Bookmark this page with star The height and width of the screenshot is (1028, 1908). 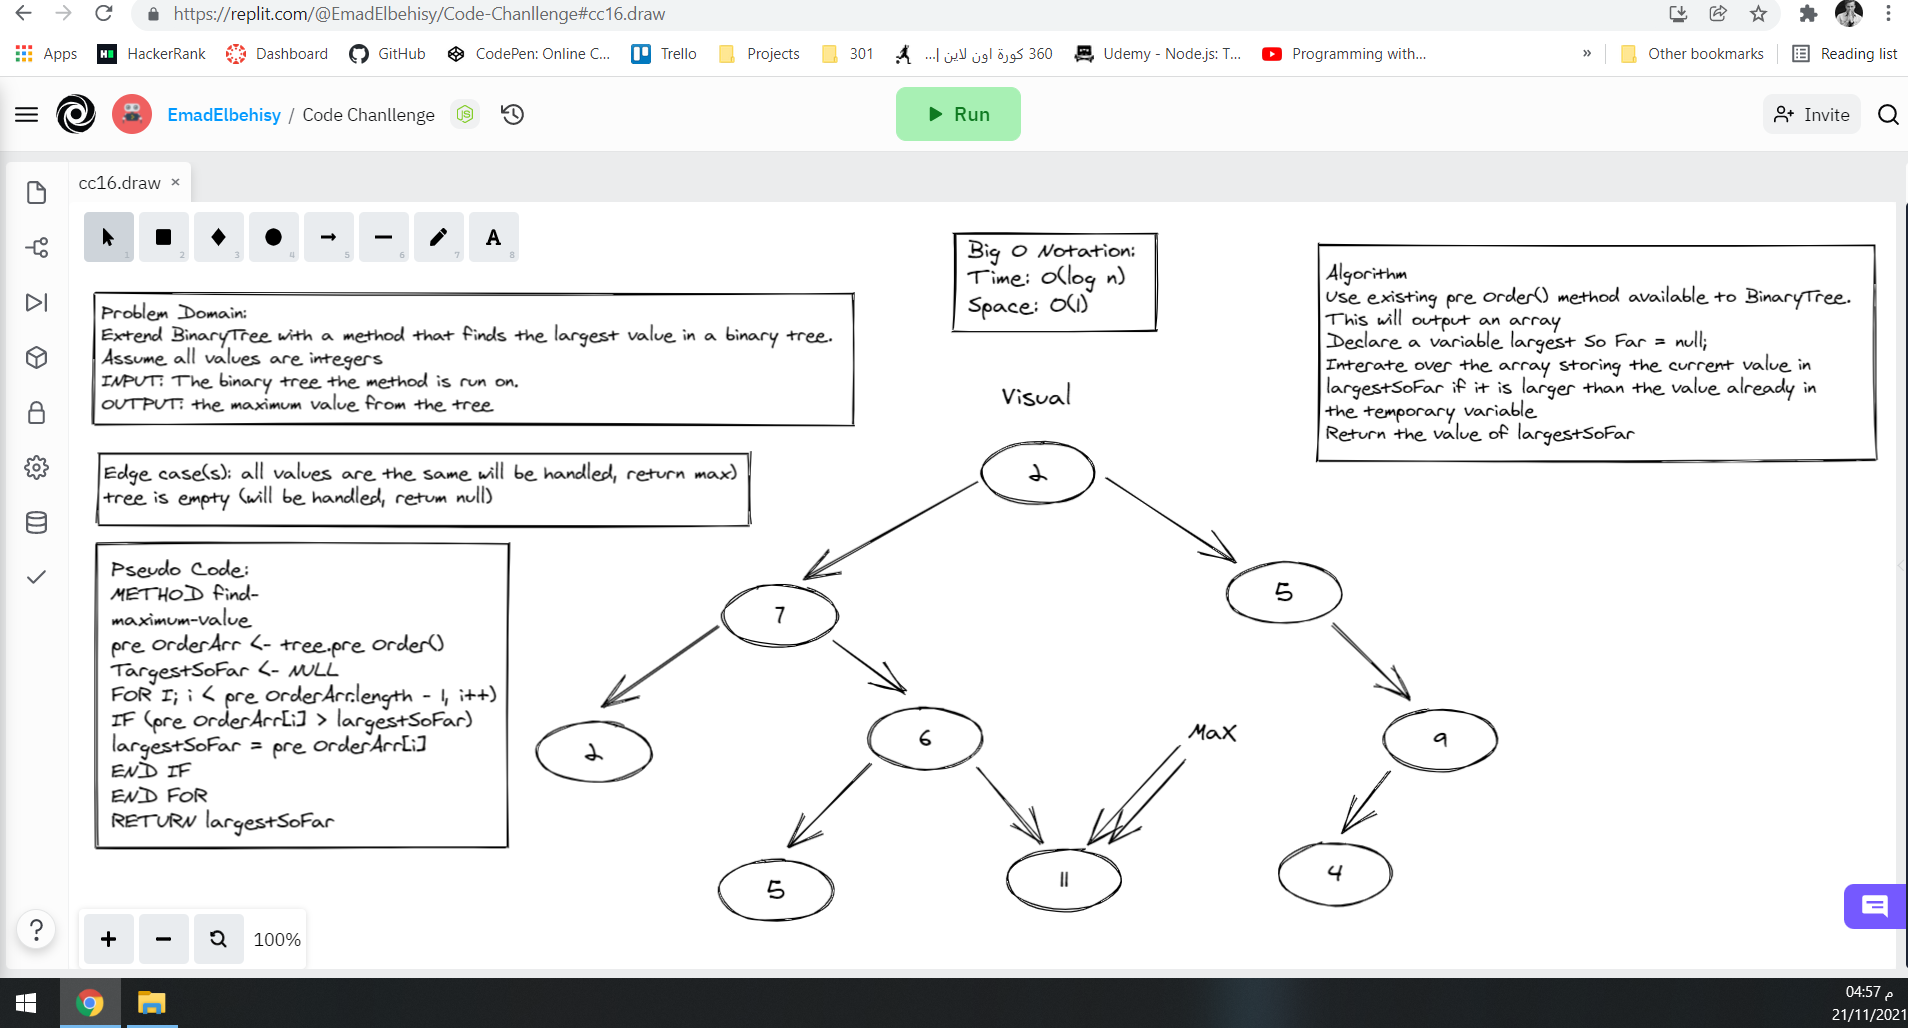coord(1759,14)
